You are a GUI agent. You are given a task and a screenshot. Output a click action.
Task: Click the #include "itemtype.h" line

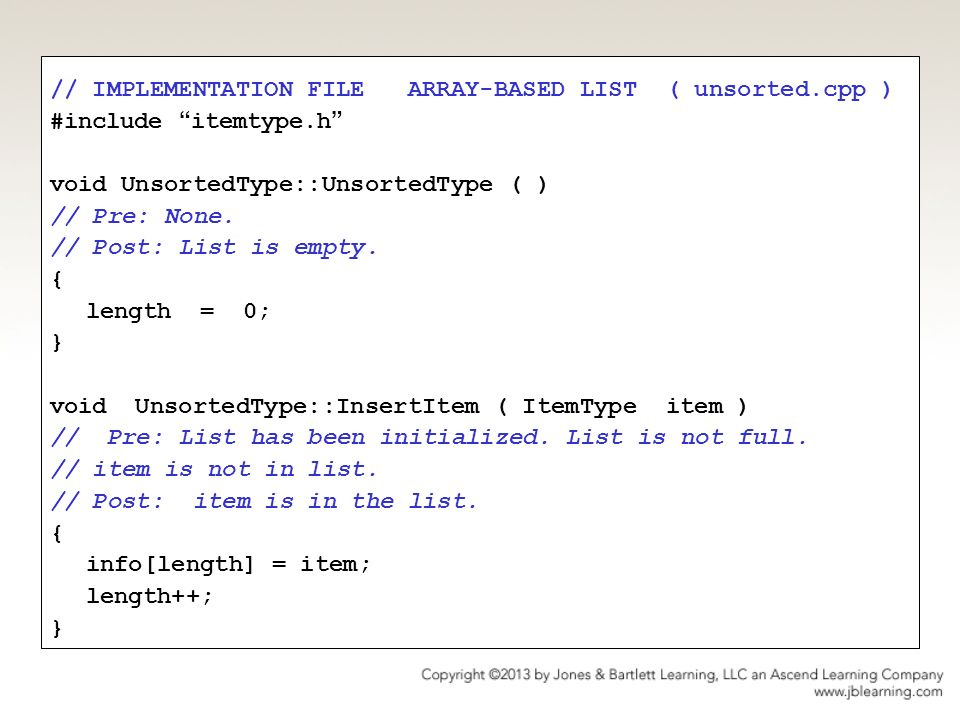(x=197, y=121)
